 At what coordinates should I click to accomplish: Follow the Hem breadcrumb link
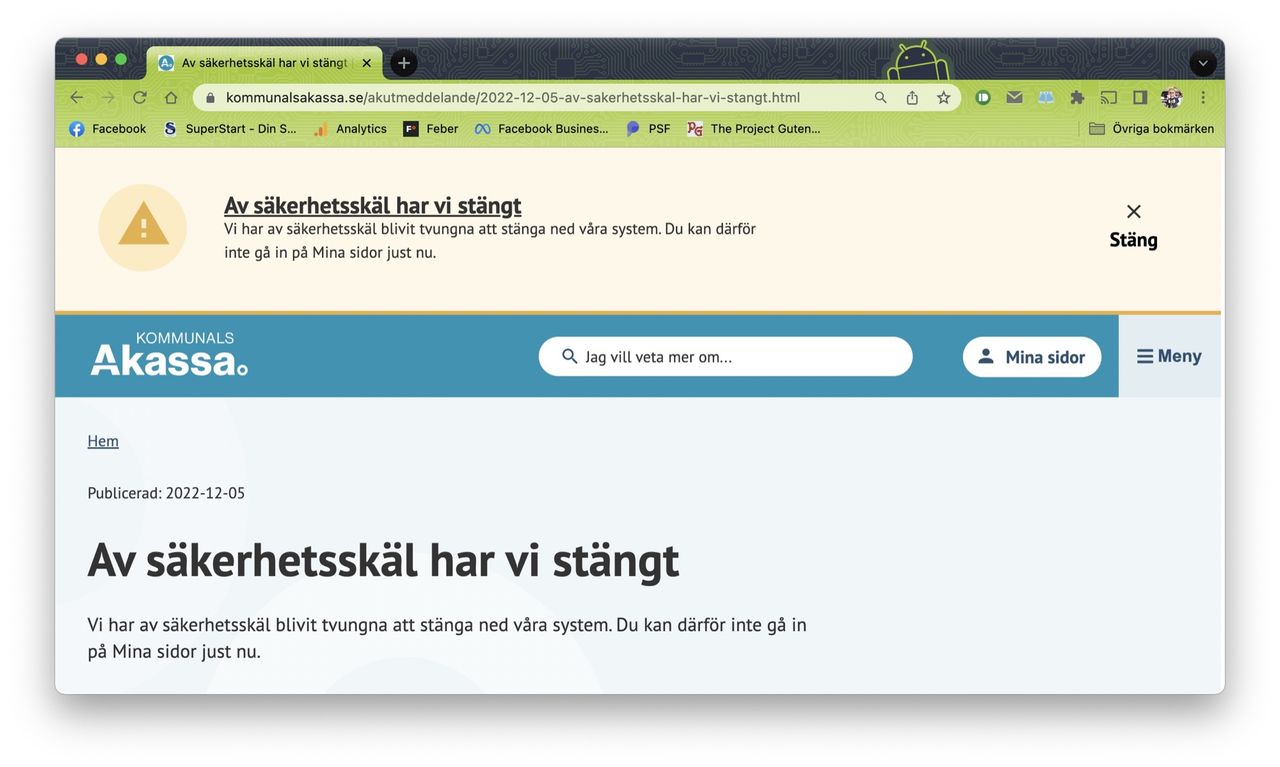click(x=102, y=440)
